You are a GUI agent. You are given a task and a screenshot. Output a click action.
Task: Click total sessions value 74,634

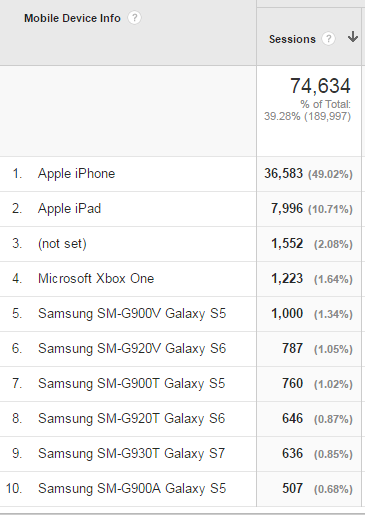[320, 86]
